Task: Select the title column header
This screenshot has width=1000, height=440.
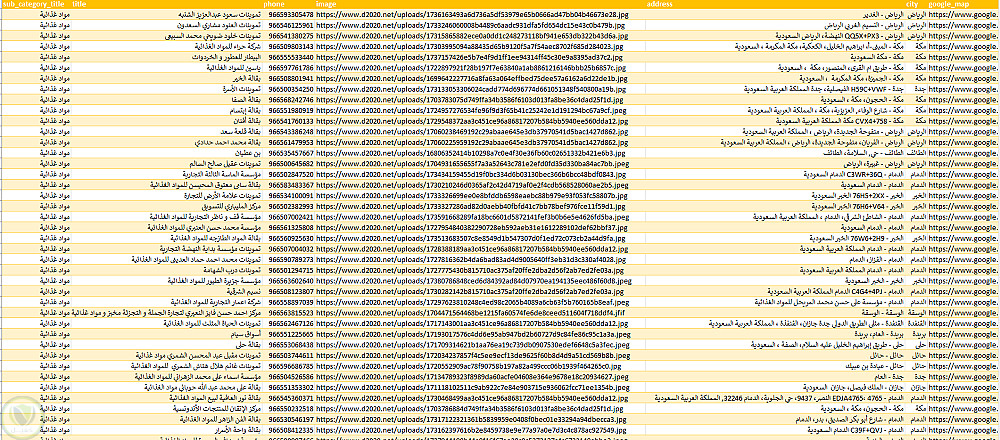Action: tap(79, 4)
